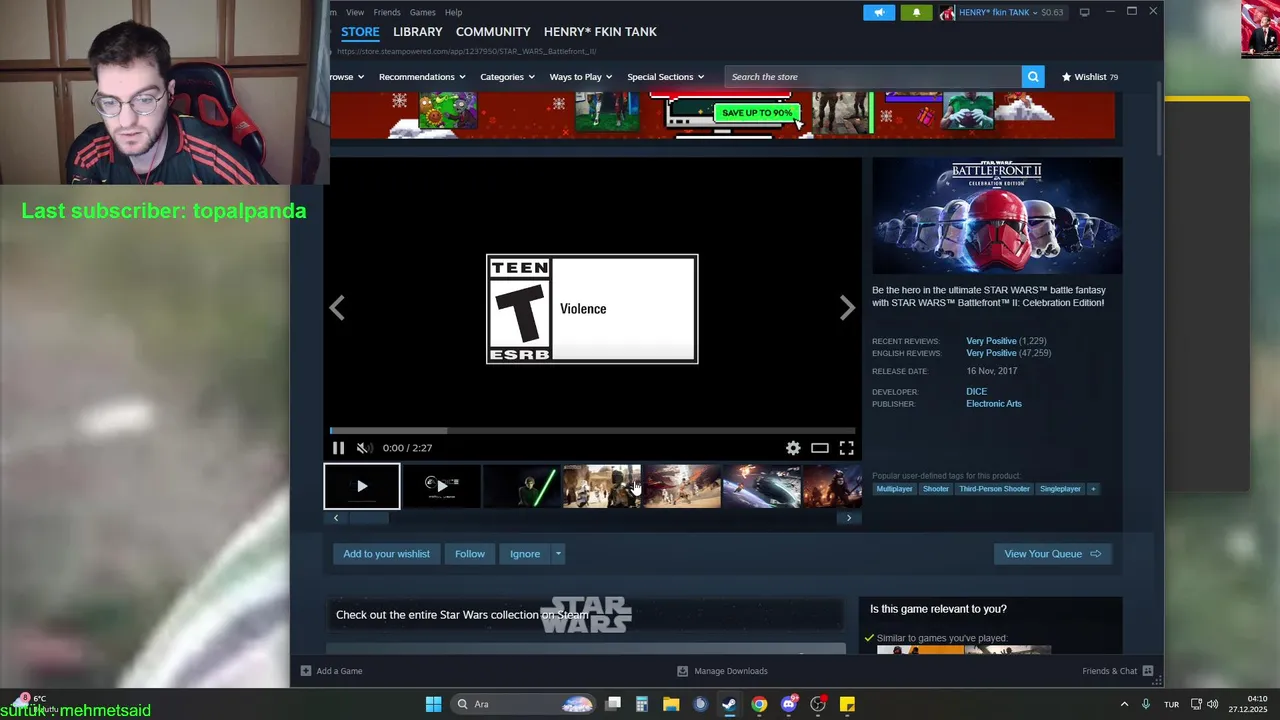Select the second trailer thumbnail
The width and height of the screenshot is (1280, 720).
click(x=442, y=486)
